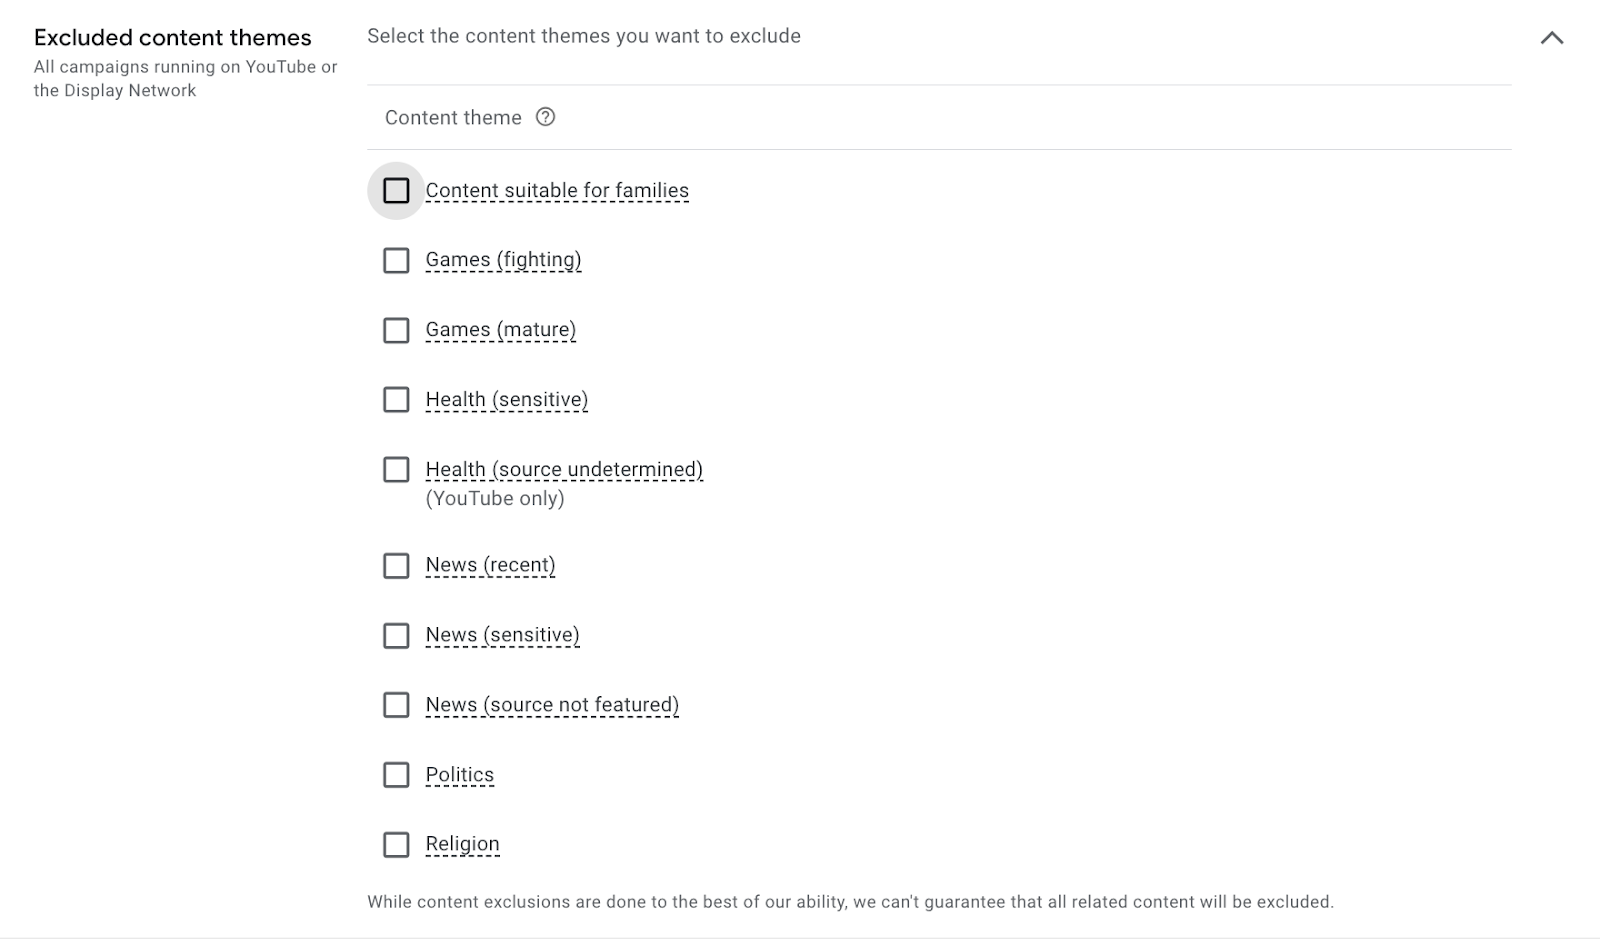
Task: Click the Games (fighting) label
Action: [503, 260]
